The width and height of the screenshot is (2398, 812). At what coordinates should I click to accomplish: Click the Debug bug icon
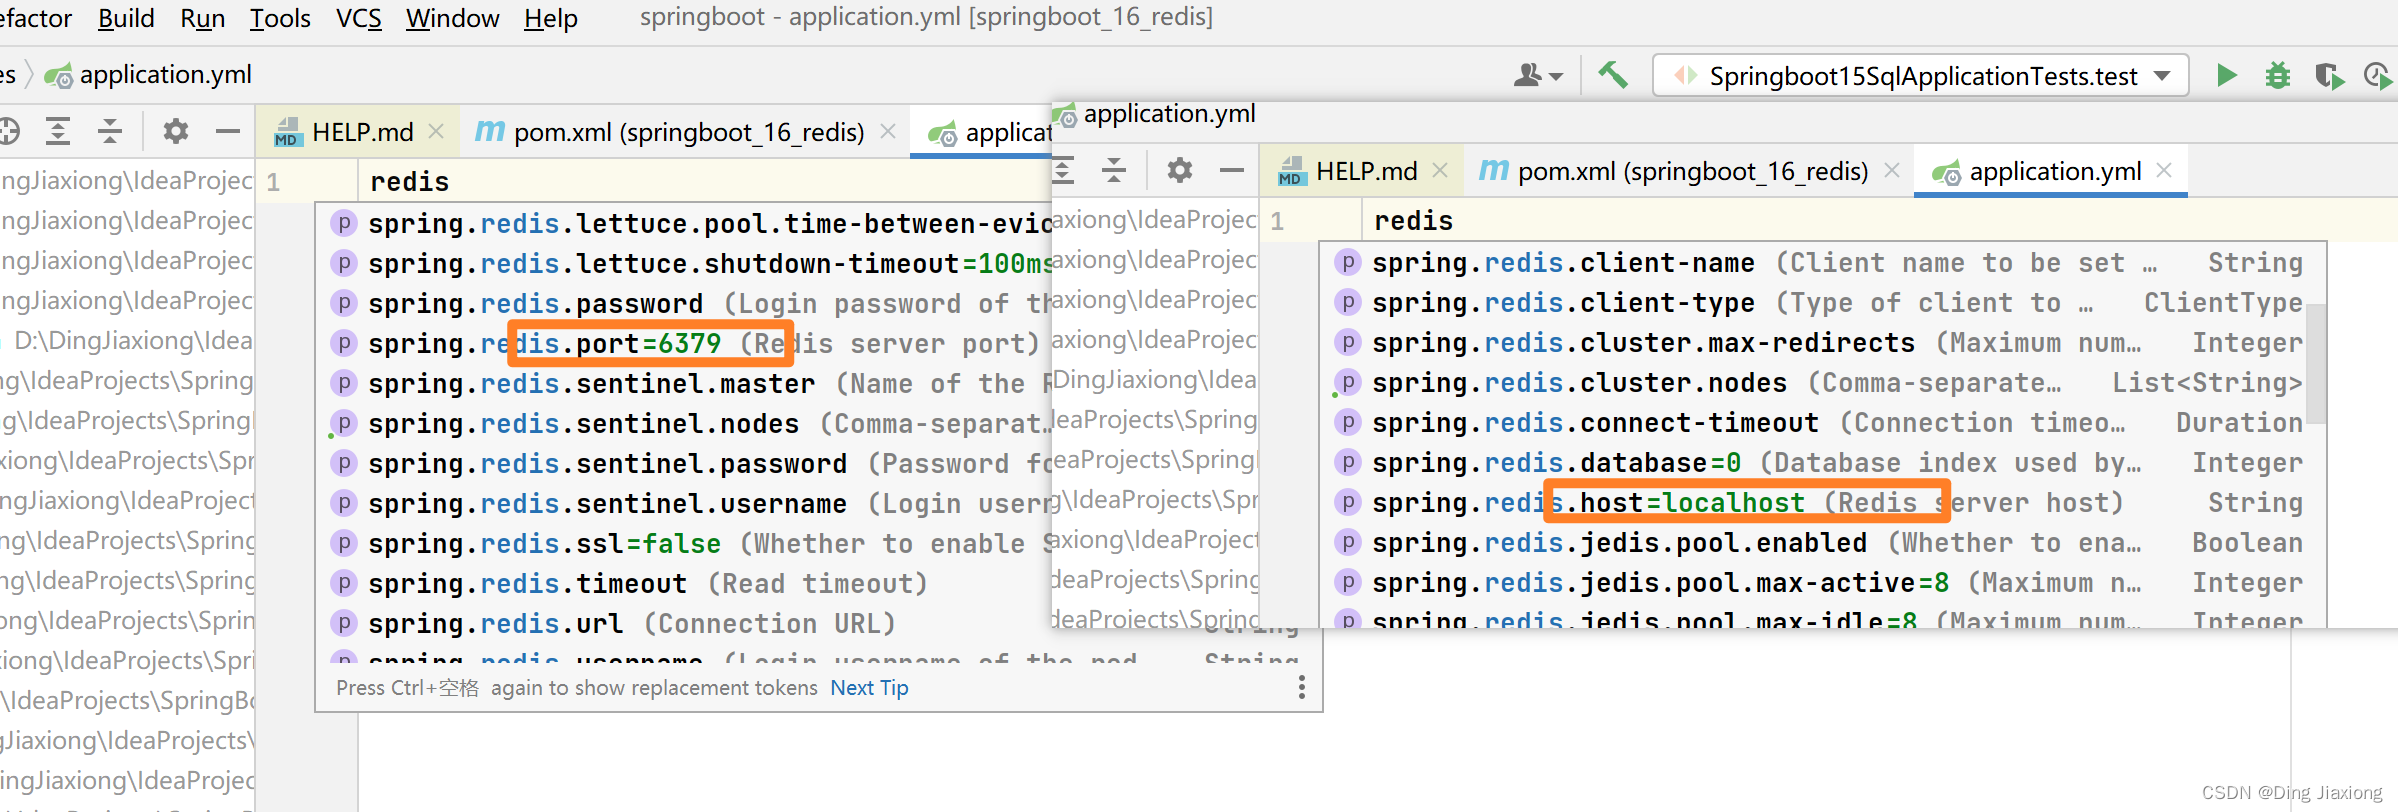click(x=2278, y=76)
